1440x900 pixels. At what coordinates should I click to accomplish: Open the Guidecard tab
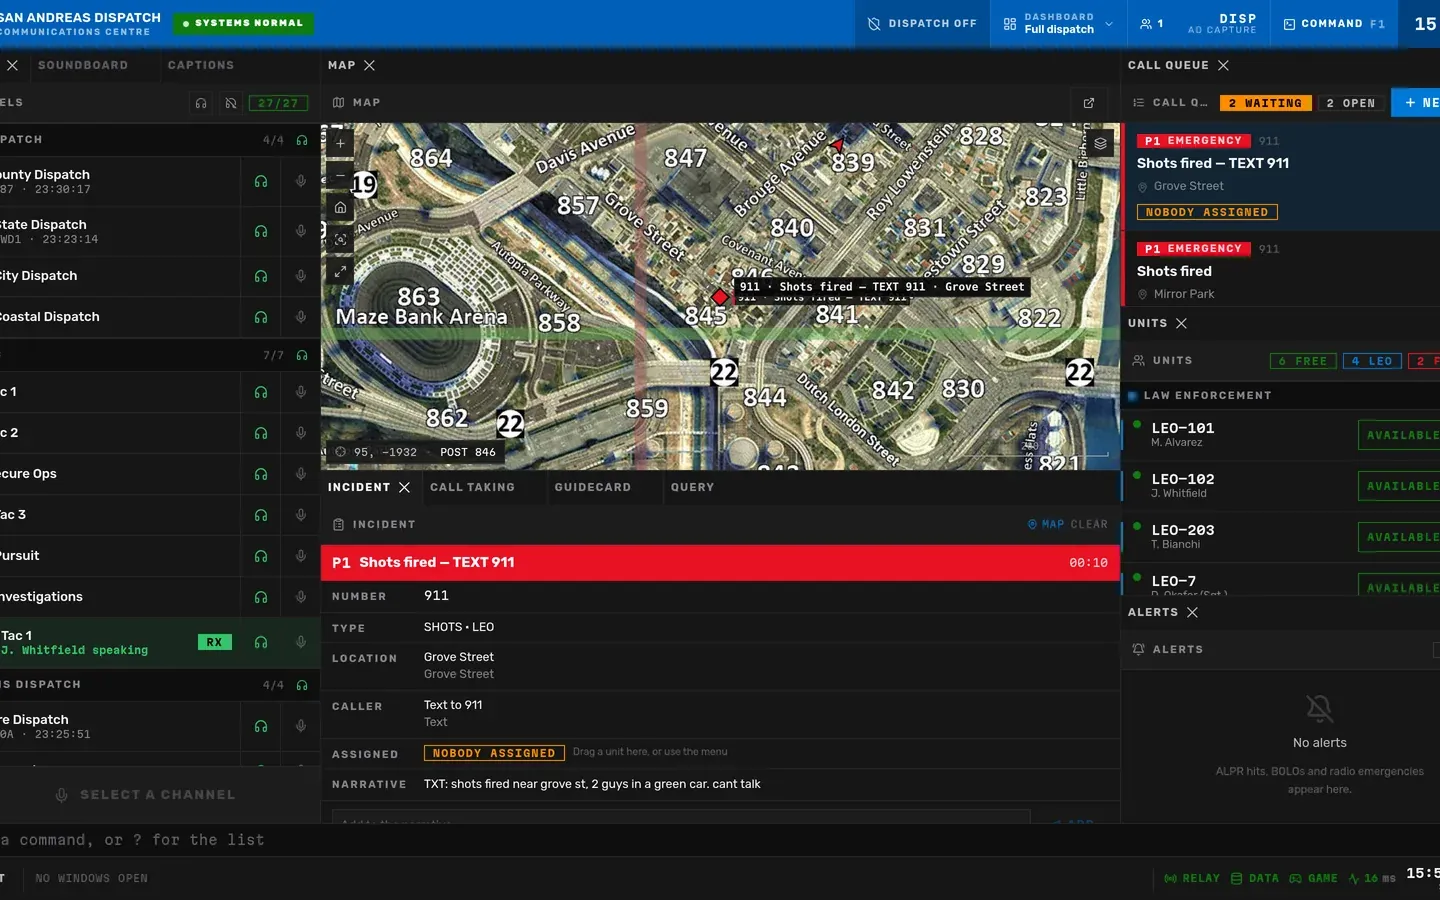593,487
